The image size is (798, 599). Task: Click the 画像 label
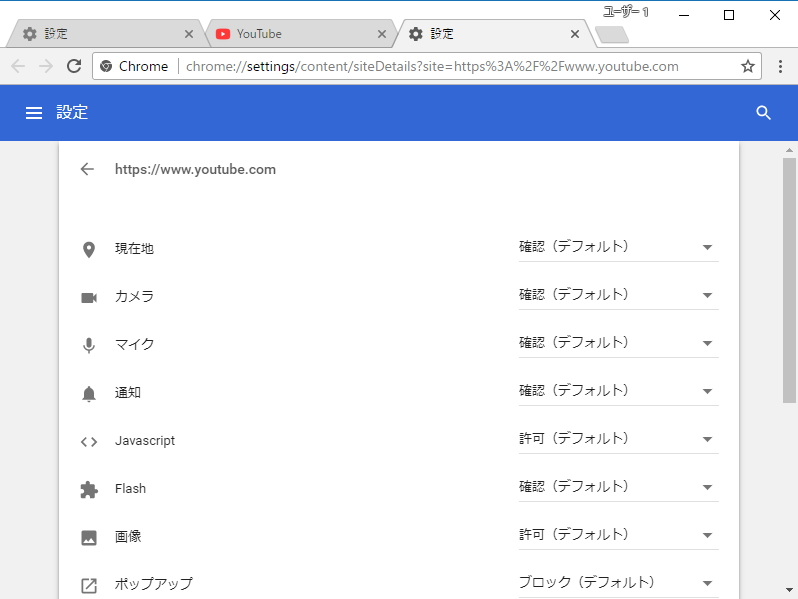pyautogui.click(x=128, y=536)
